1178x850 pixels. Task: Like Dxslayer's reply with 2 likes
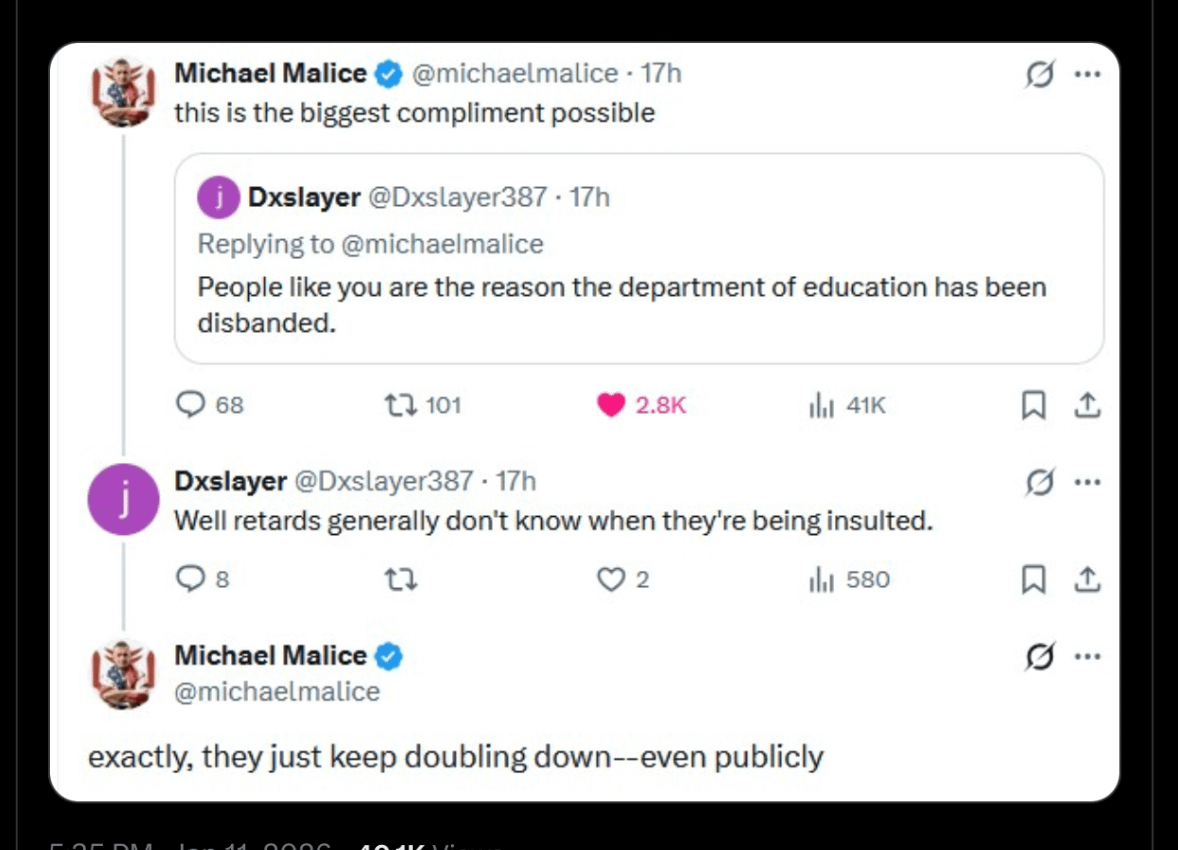(610, 580)
